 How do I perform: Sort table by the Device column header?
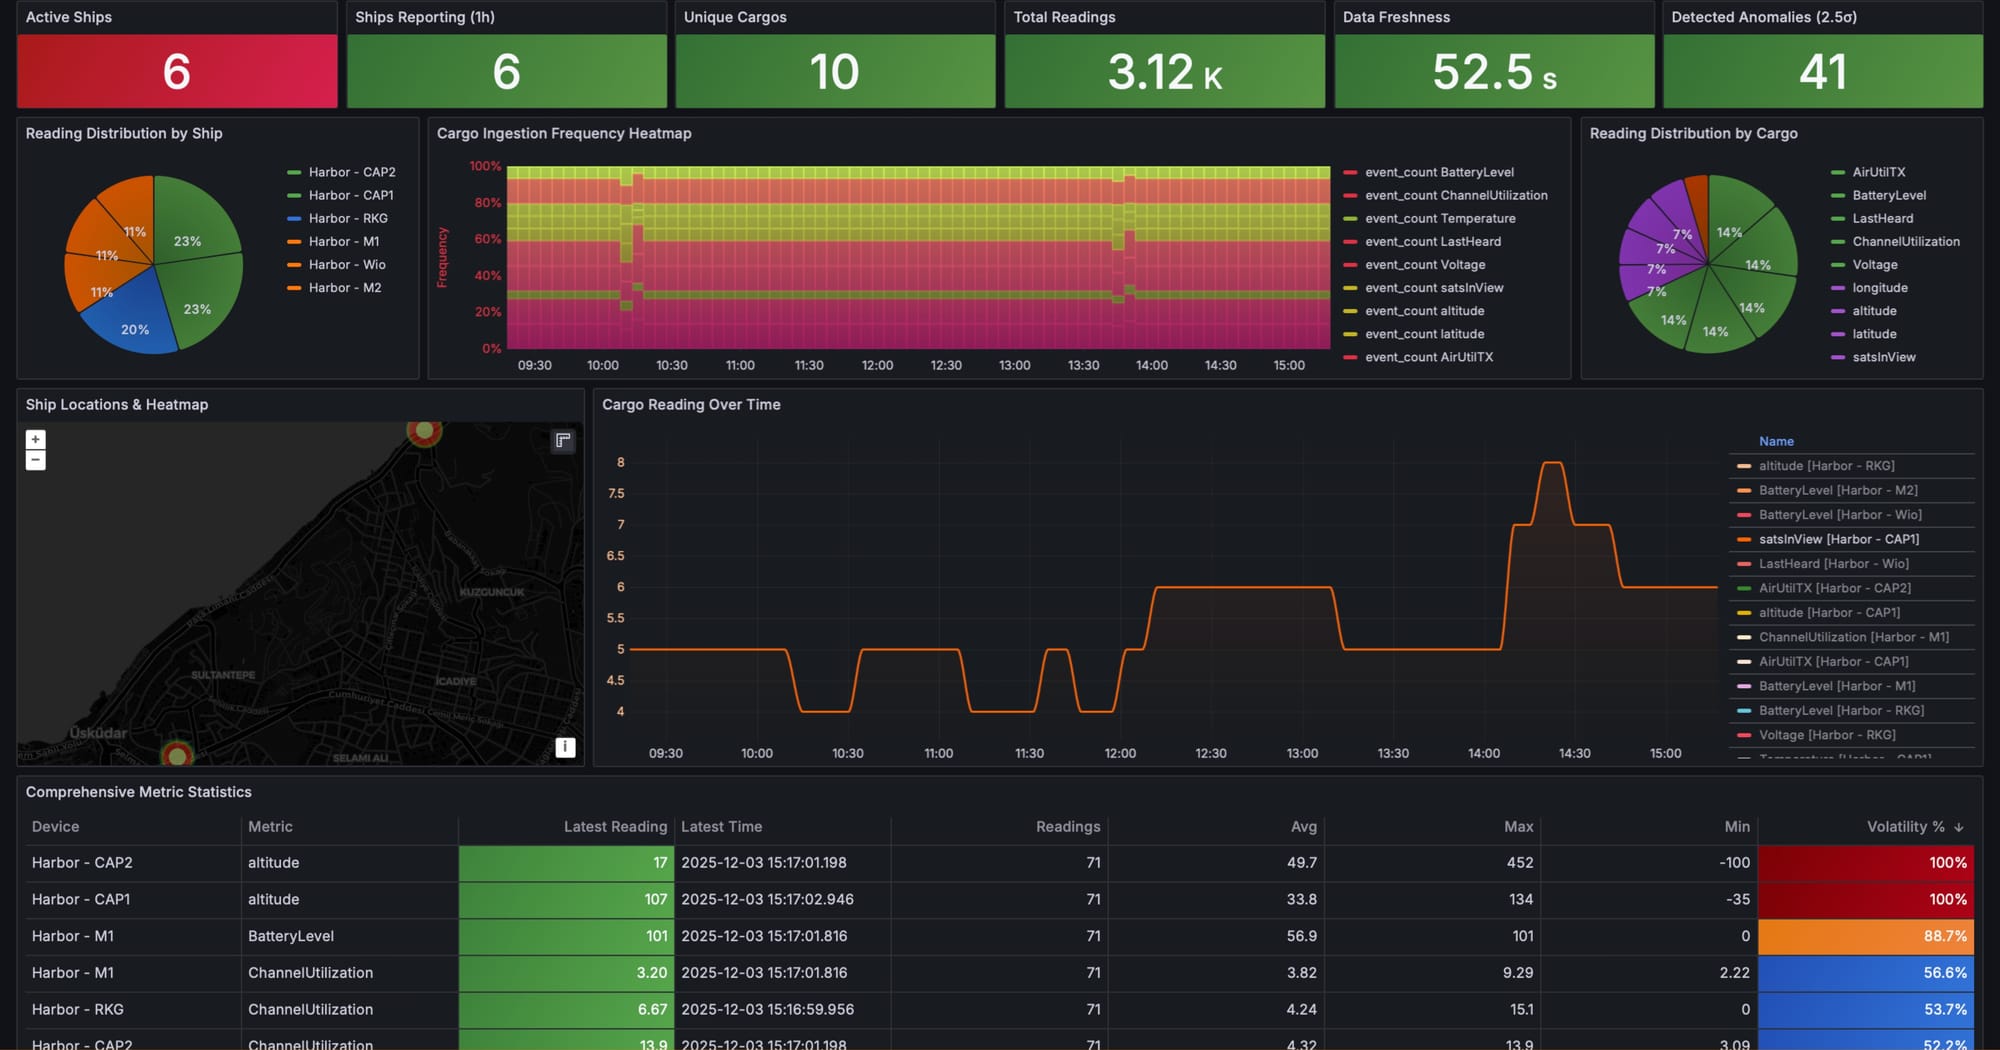(55, 827)
